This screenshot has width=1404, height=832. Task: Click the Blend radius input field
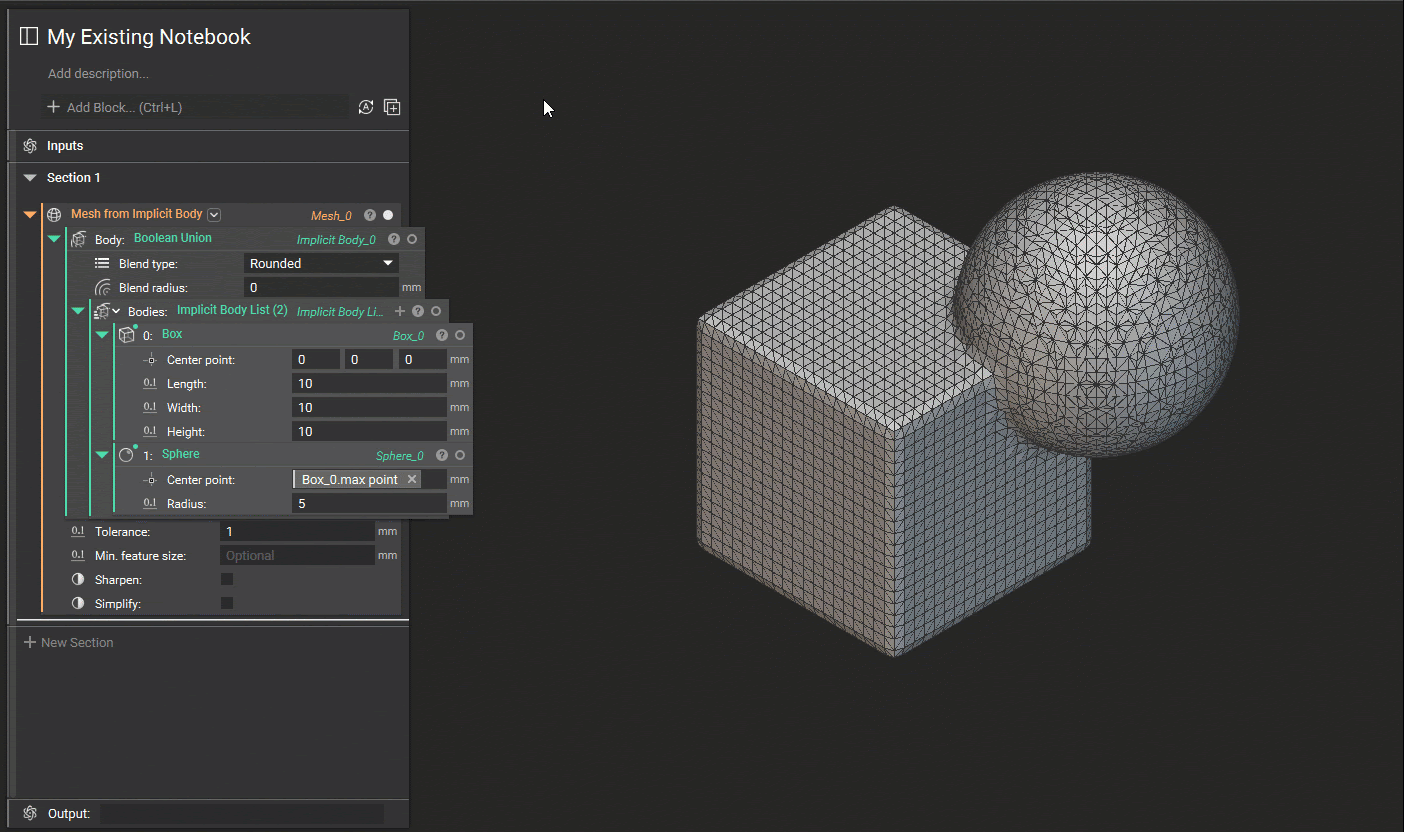click(321, 288)
